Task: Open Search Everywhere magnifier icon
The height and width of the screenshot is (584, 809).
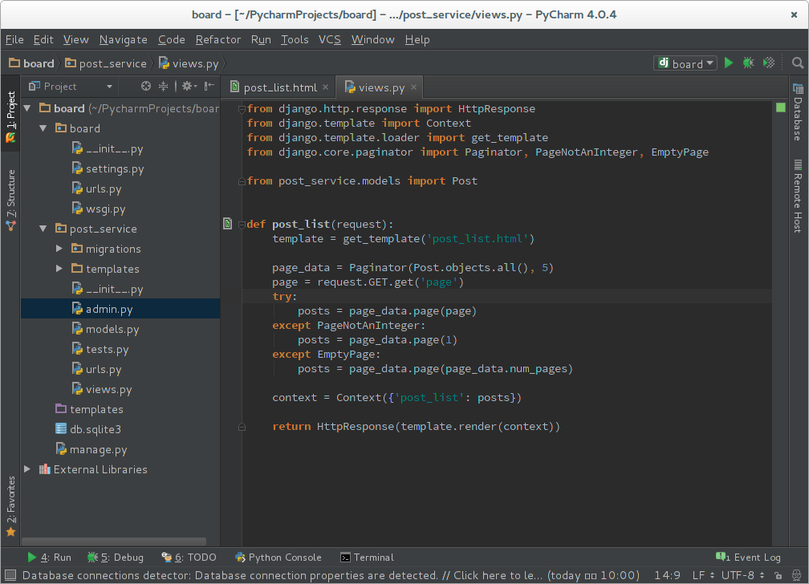Action: (797, 63)
